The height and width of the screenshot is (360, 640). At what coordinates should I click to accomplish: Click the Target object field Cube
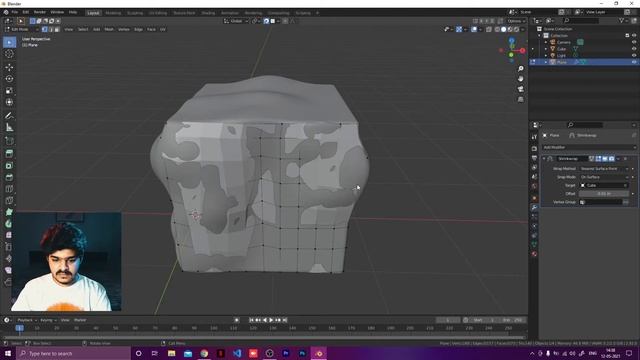[604, 185]
